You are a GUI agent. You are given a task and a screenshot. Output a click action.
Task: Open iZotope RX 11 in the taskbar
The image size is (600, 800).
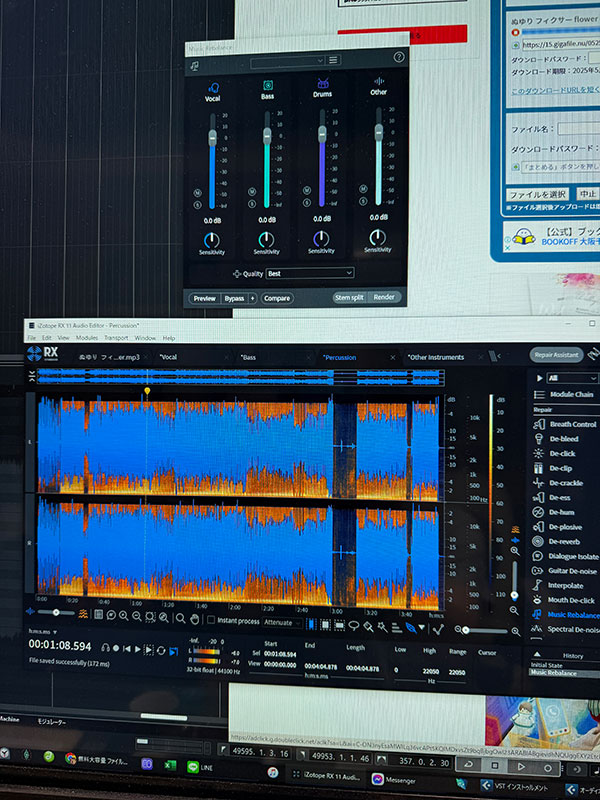(x=327, y=777)
